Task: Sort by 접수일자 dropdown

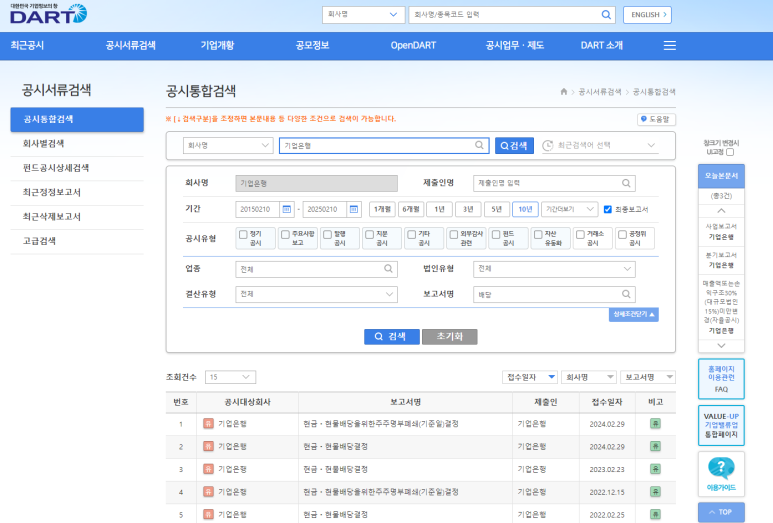Action: click(x=530, y=377)
